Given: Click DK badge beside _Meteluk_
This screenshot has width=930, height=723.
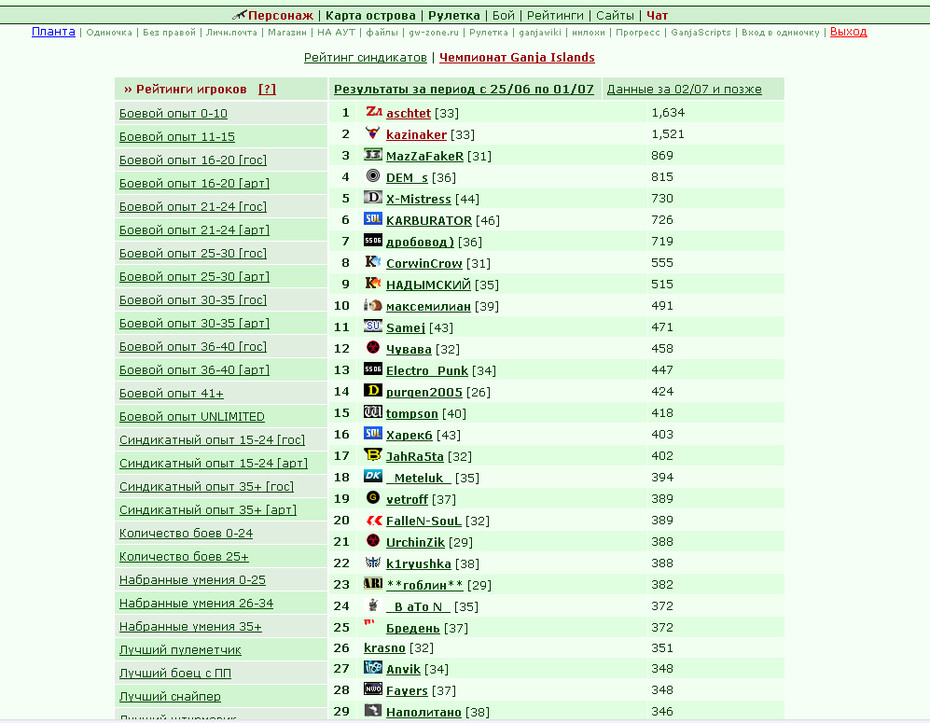Looking at the screenshot, I should coord(373,476).
